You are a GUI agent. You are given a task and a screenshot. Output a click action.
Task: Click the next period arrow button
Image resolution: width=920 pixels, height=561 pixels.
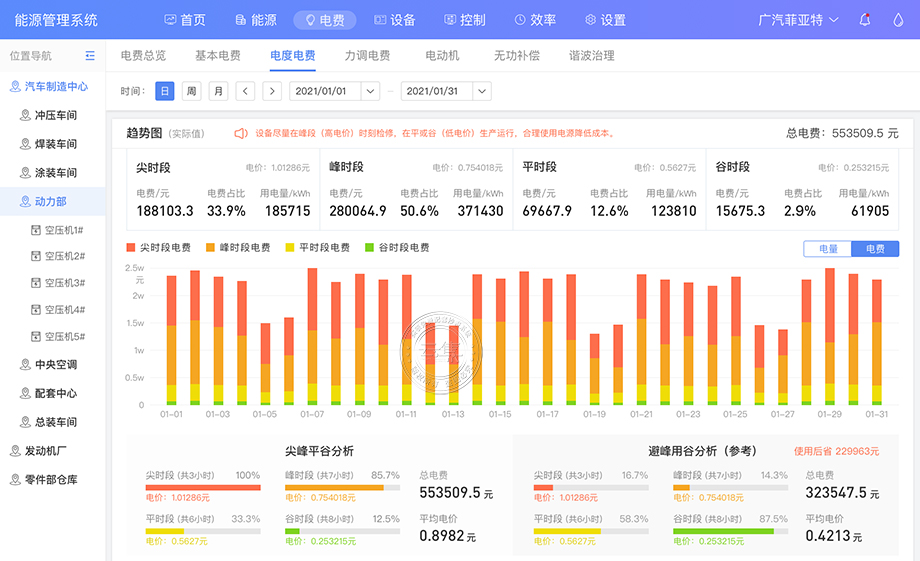point(272,91)
